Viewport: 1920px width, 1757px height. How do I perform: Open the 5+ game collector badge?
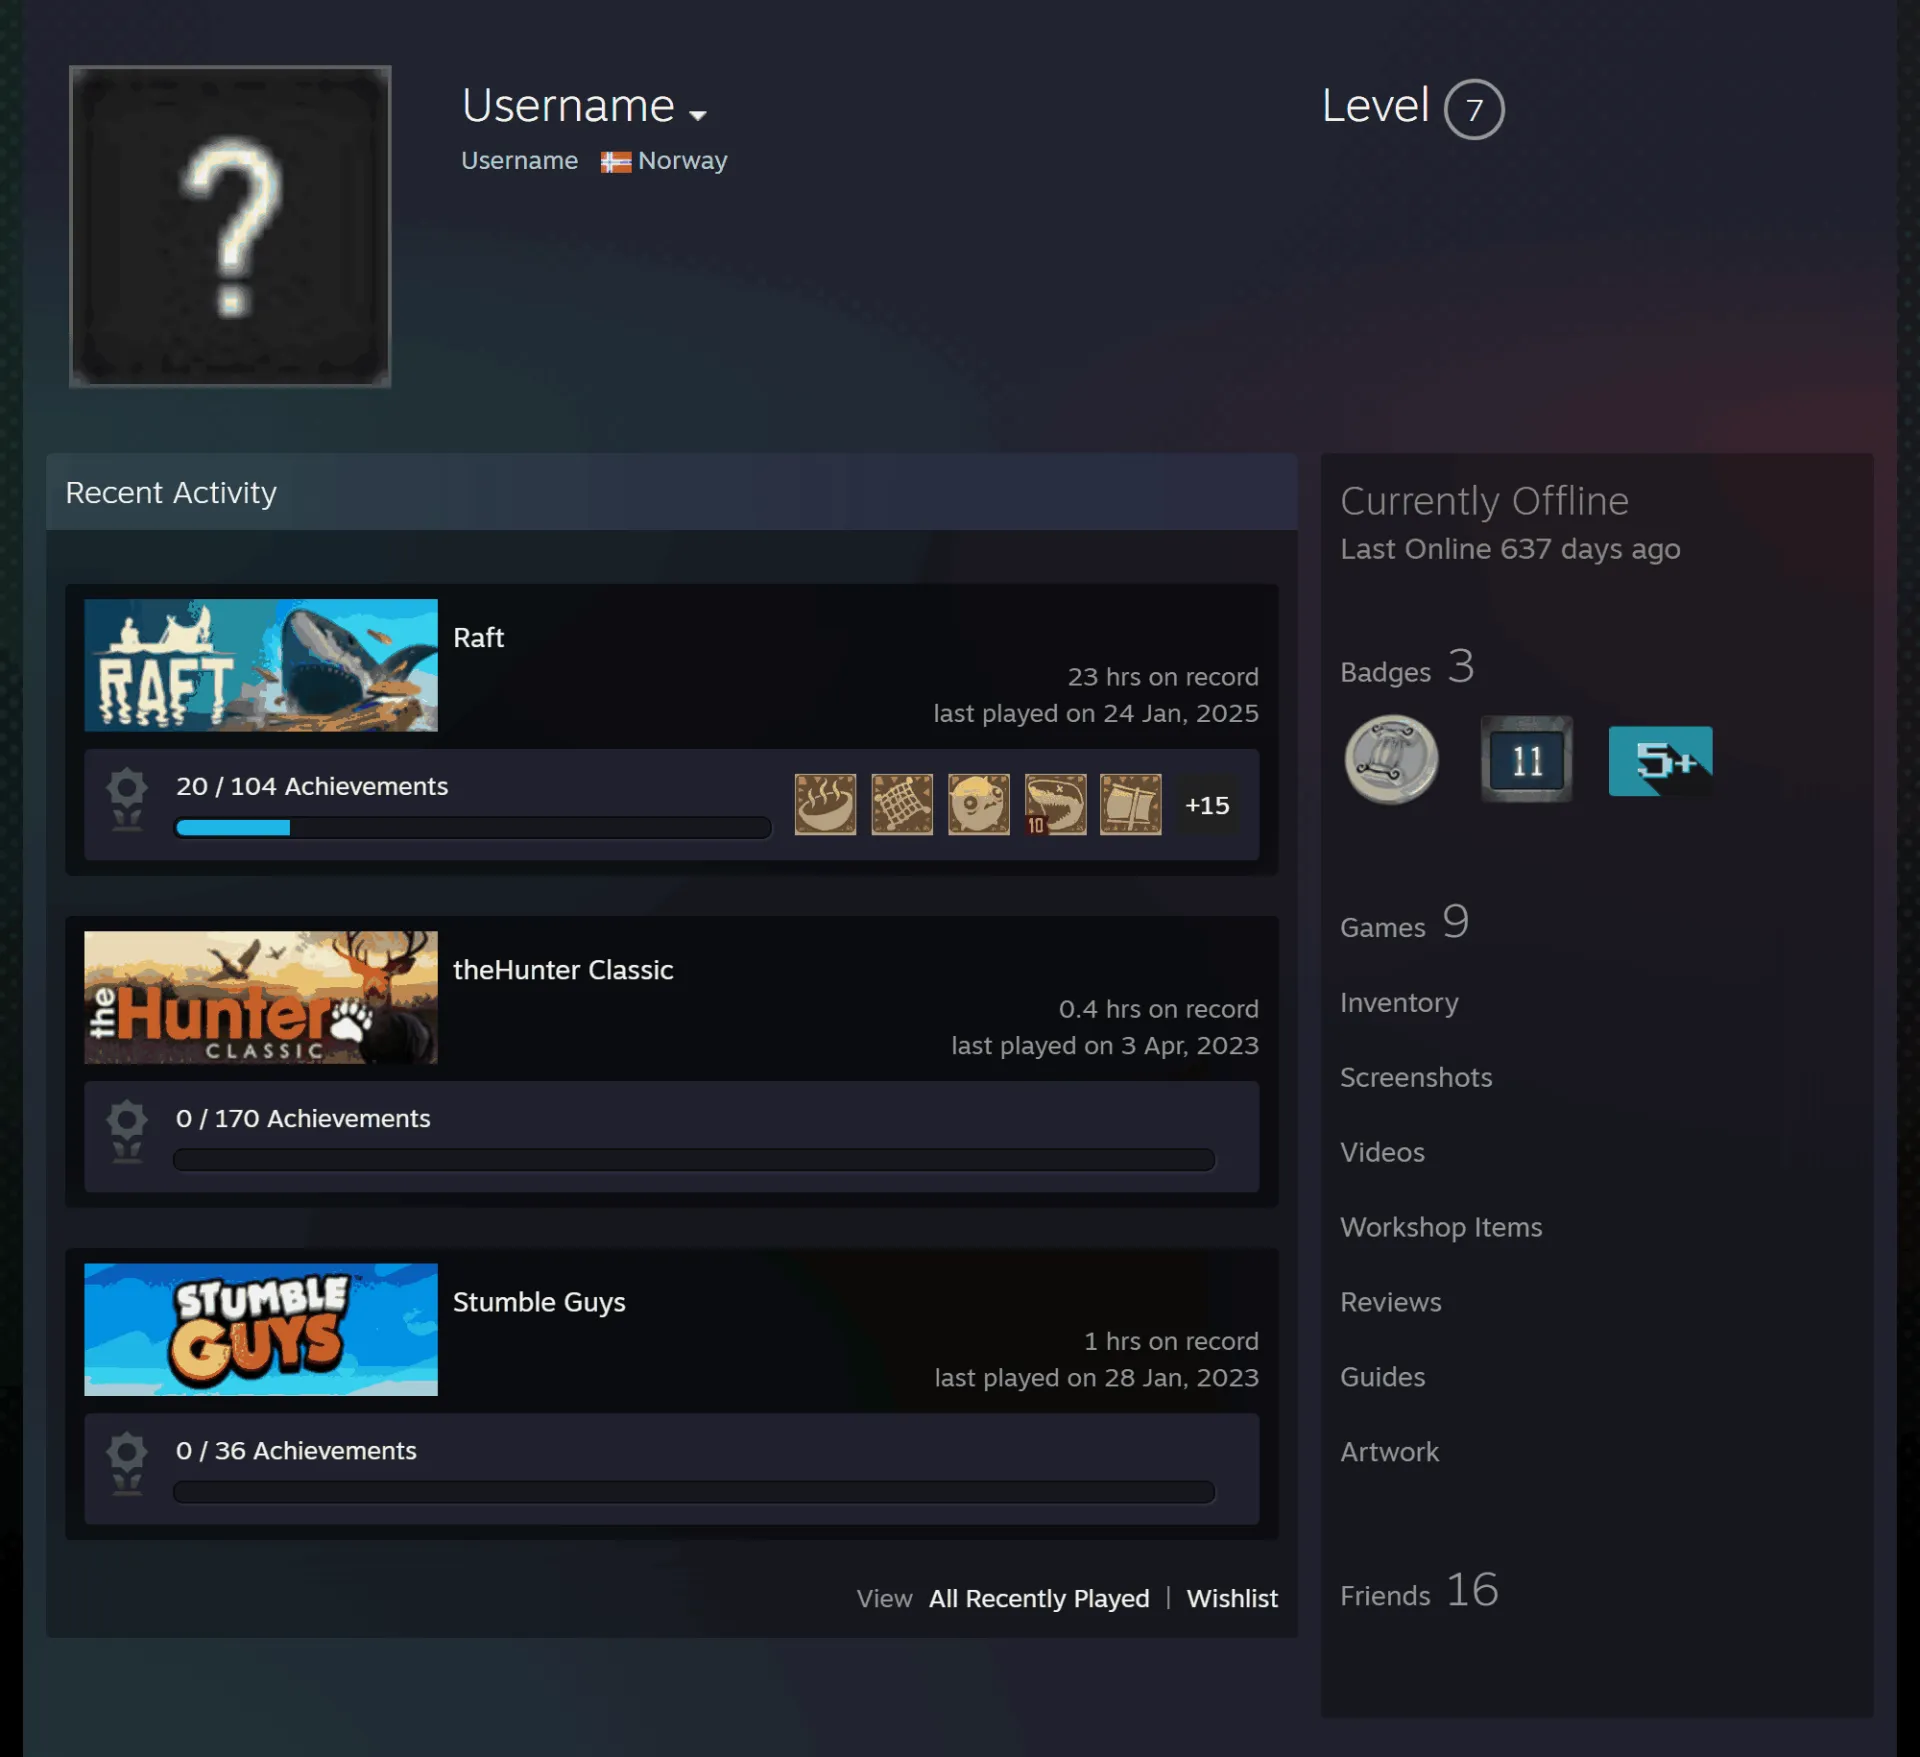(1661, 761)
